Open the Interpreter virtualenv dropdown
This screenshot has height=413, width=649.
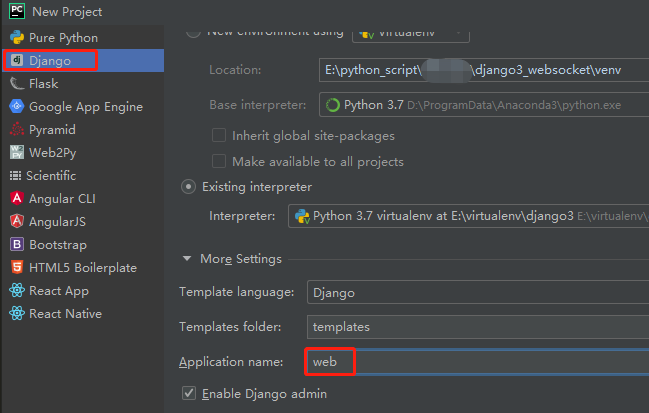(468, 216)
